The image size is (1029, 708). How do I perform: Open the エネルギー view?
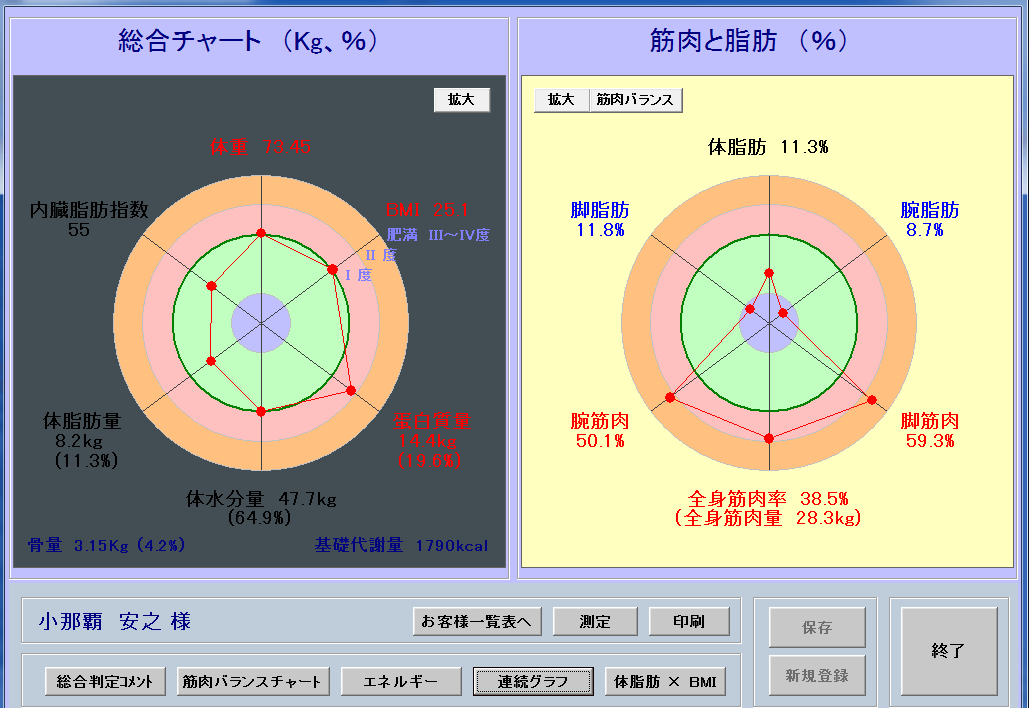tap(401, 682)
